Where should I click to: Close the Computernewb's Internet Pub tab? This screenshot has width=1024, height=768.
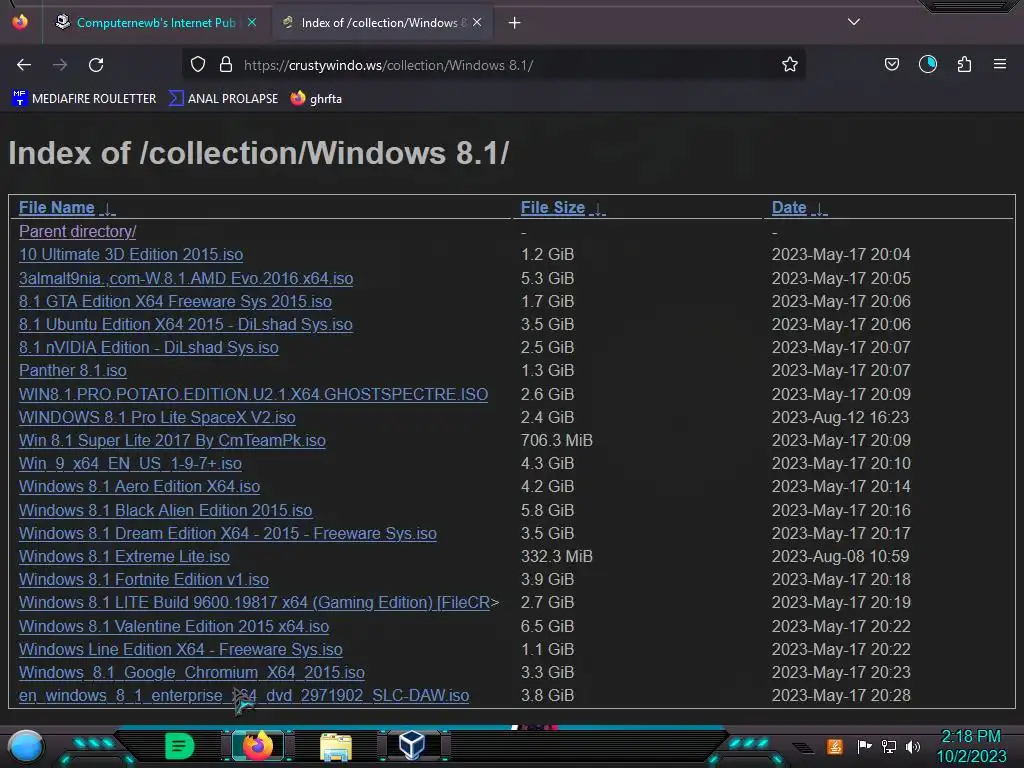click(x=252, y=23)
